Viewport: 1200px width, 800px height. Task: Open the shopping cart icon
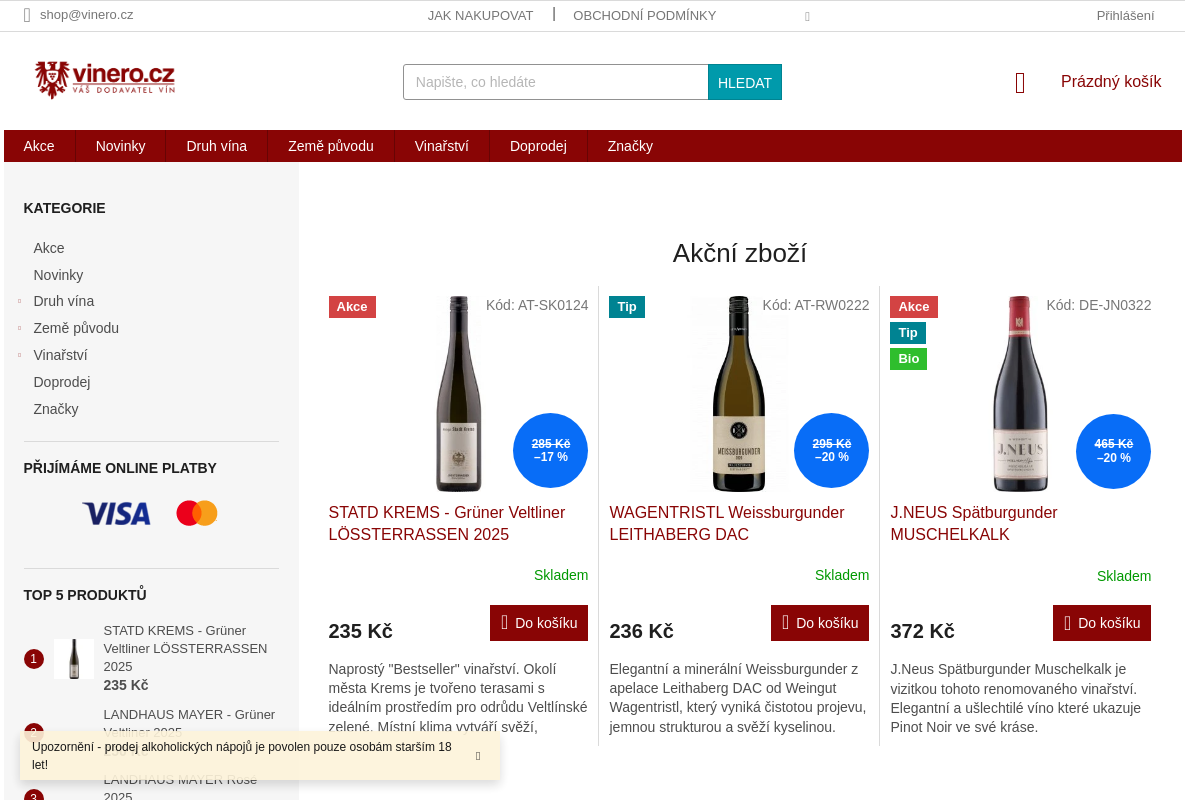point(1020,83)
